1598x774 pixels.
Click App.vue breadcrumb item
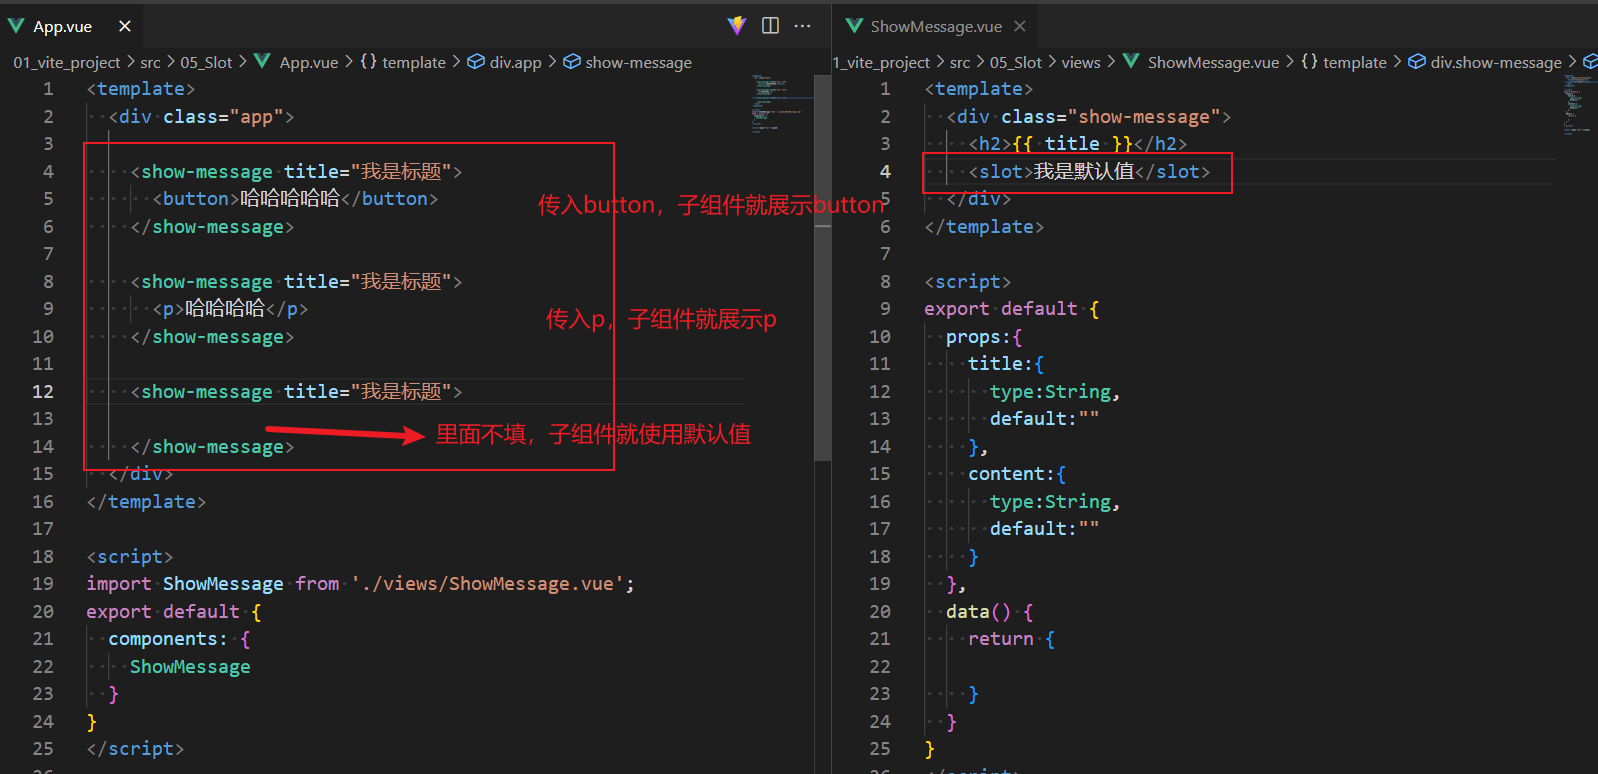pos(309,62)
